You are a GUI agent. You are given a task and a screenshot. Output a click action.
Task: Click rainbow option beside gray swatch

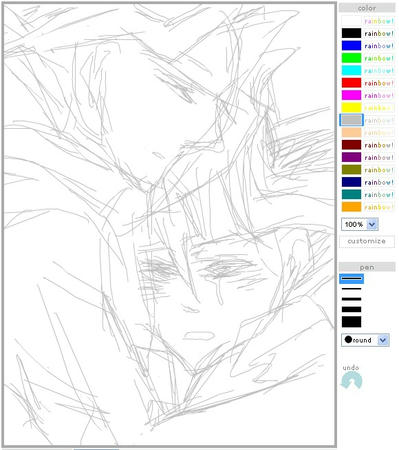point(379,120)
